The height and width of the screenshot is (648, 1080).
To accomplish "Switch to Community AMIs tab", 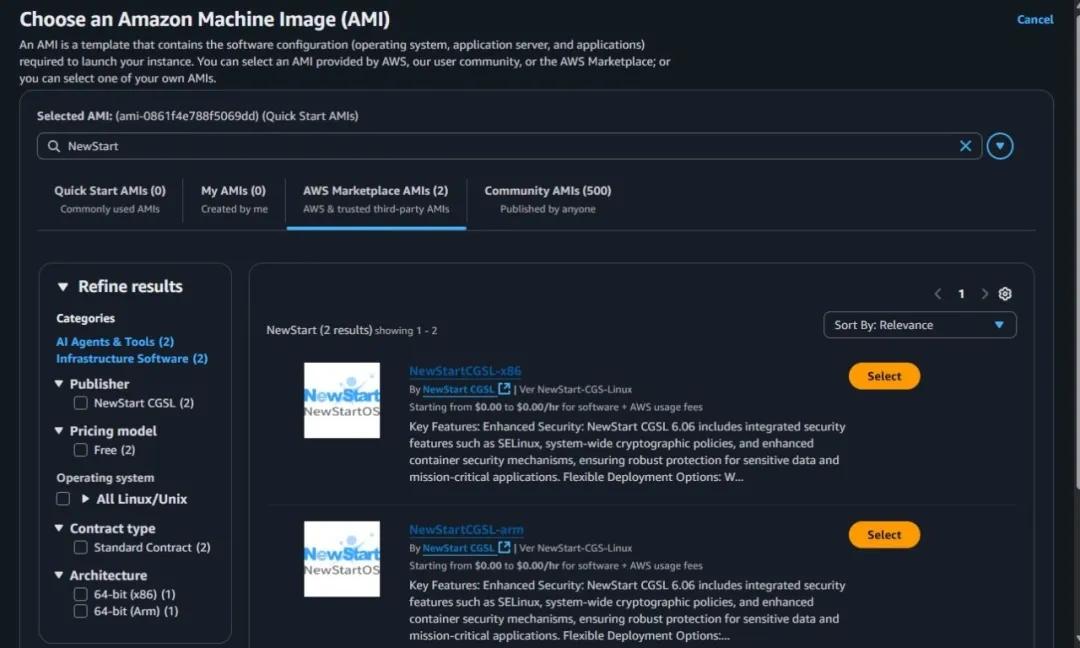I will [x=548, y=199].
